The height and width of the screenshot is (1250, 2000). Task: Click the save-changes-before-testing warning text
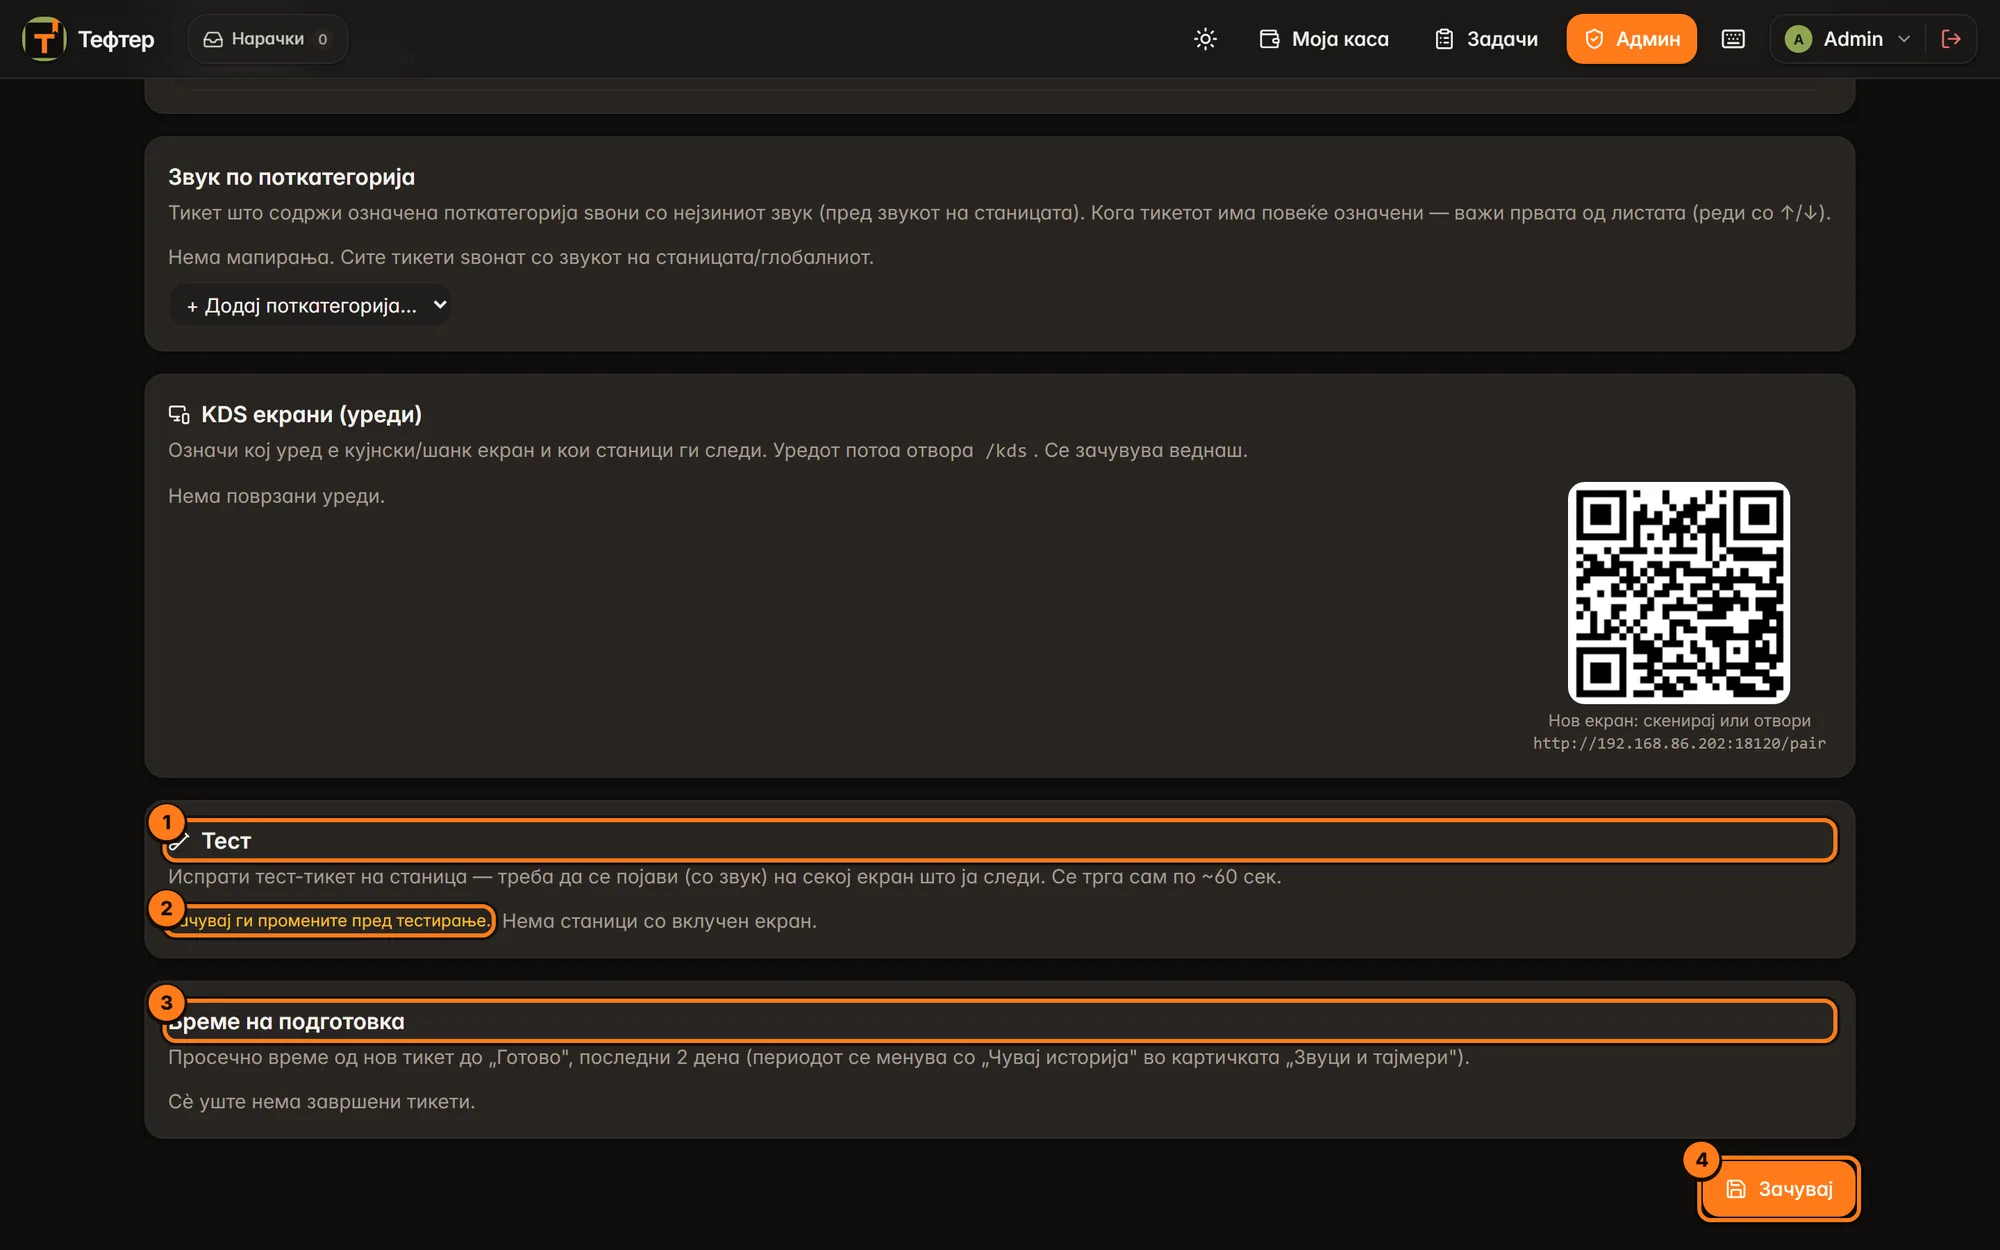329,920
